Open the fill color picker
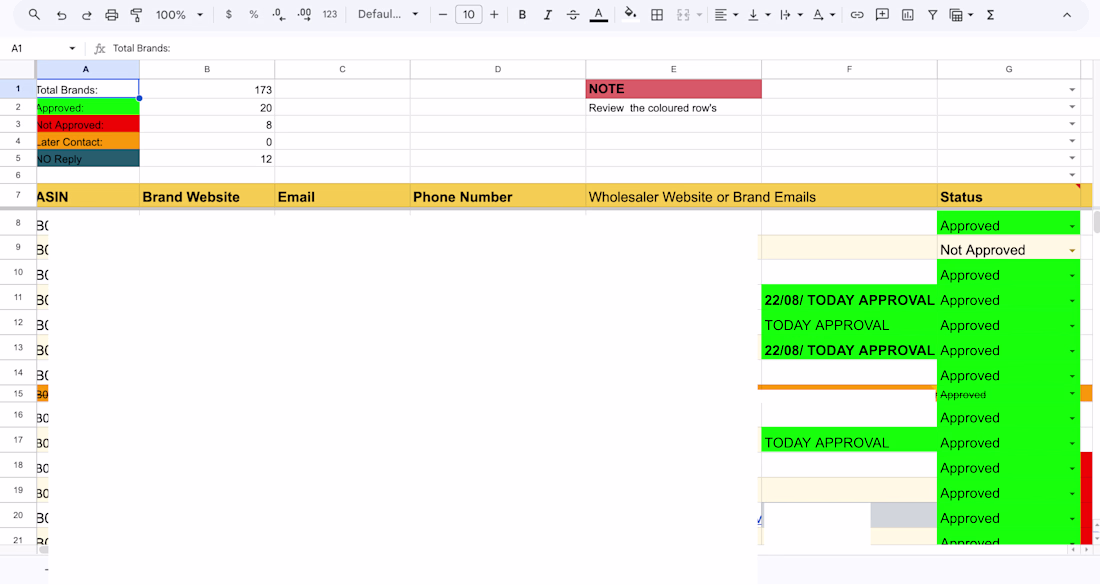The height and width of the screenshot is (585, 1100). pyautogui.click(x=630, y=14)
